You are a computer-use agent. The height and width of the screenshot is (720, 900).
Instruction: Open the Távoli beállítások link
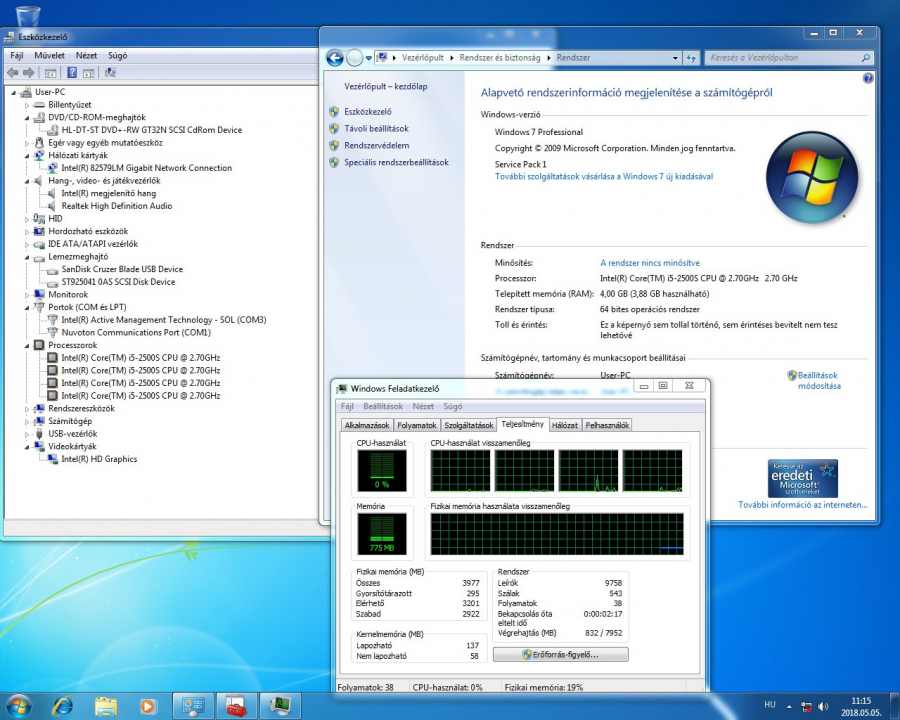coord(376,129)
